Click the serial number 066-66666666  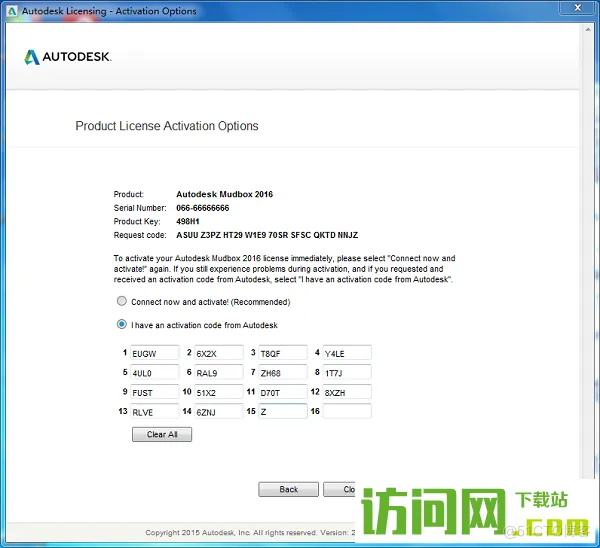[x=202, y=208]
